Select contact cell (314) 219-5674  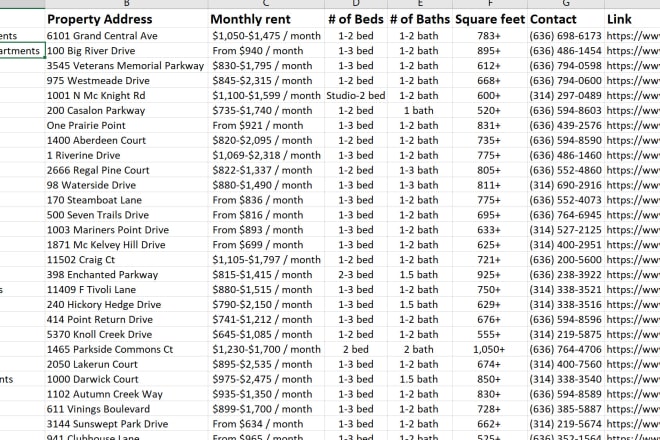(566, 424)
